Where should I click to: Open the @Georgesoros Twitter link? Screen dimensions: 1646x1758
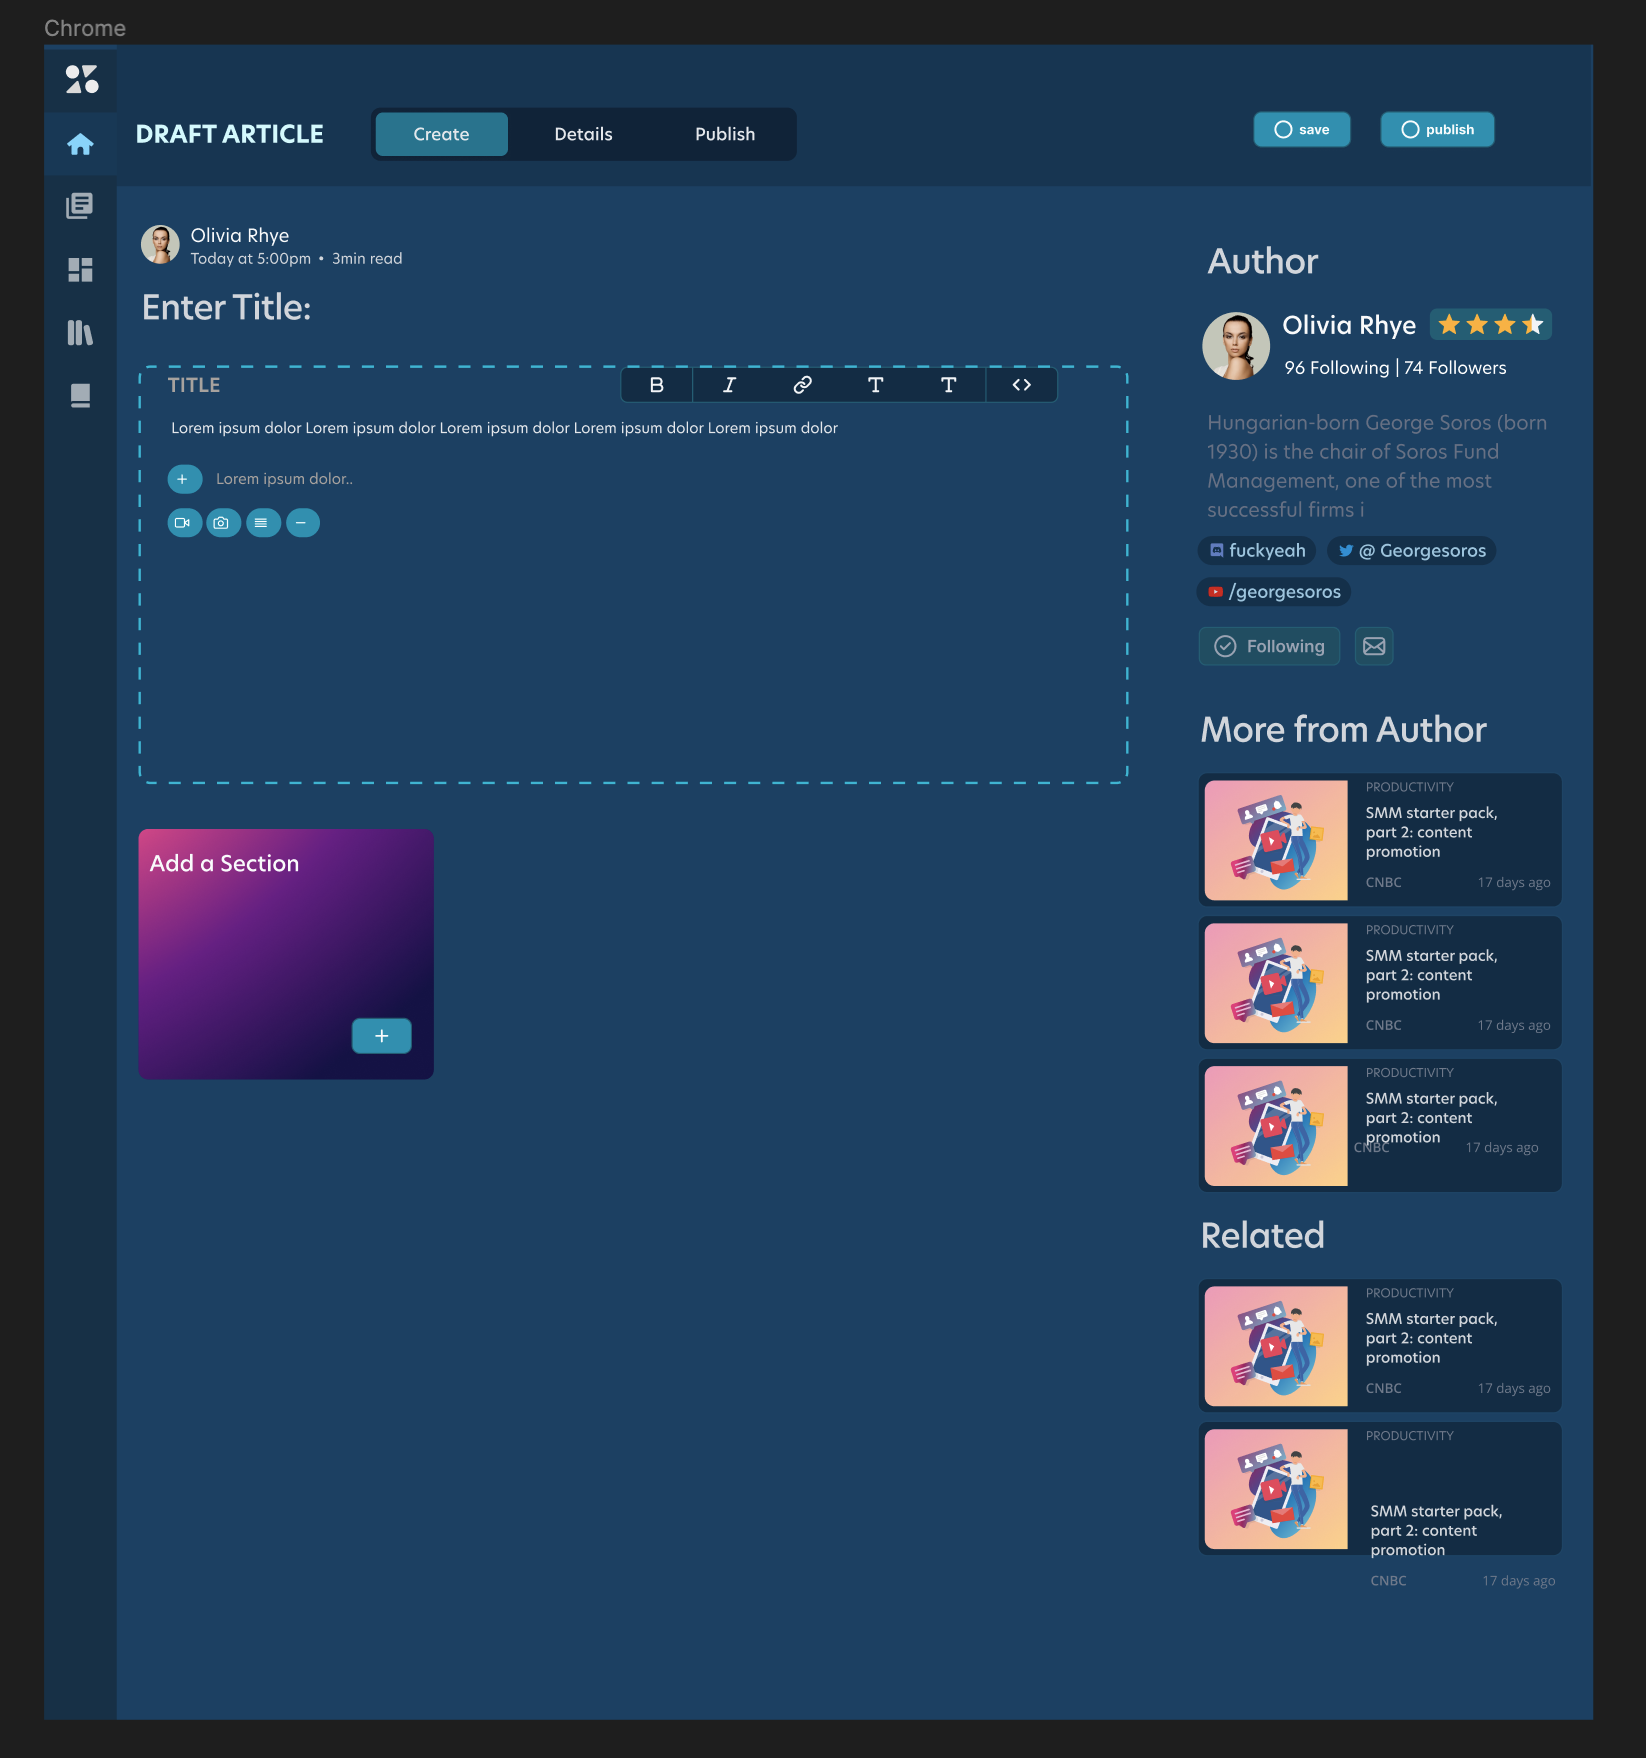(1410, 550)
